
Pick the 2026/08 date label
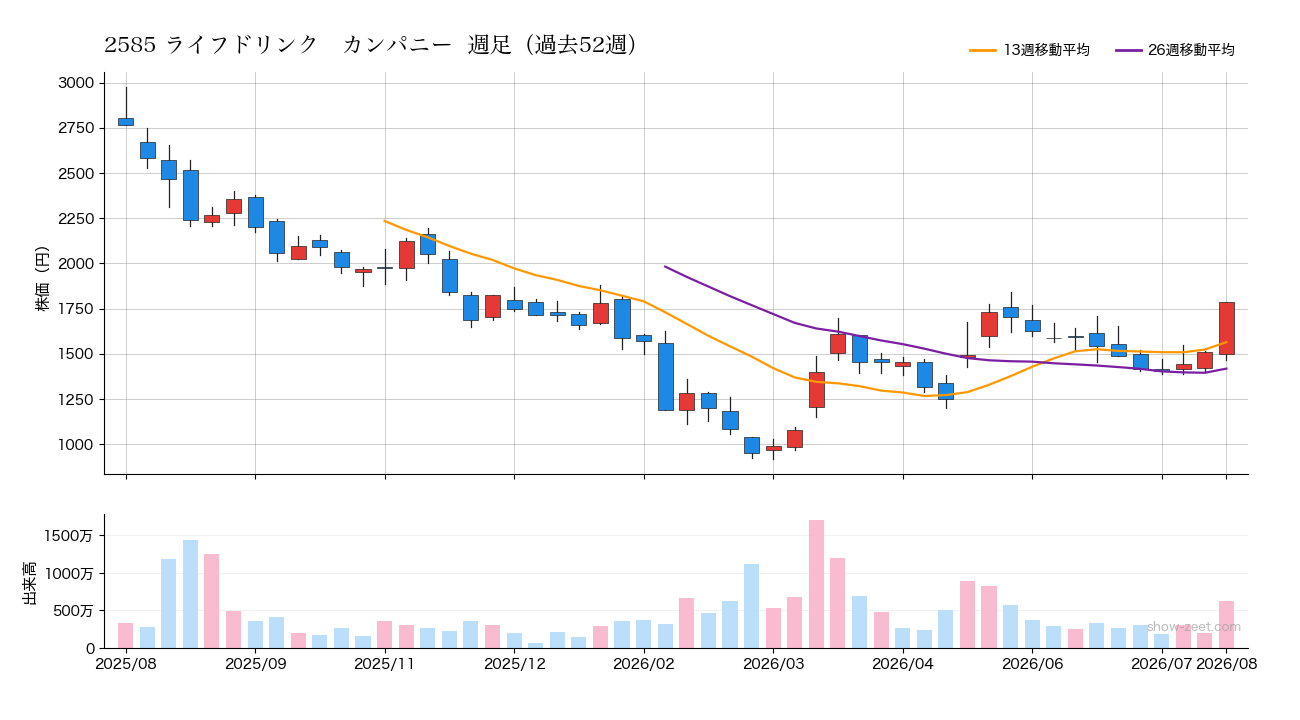pos(1227,663)
